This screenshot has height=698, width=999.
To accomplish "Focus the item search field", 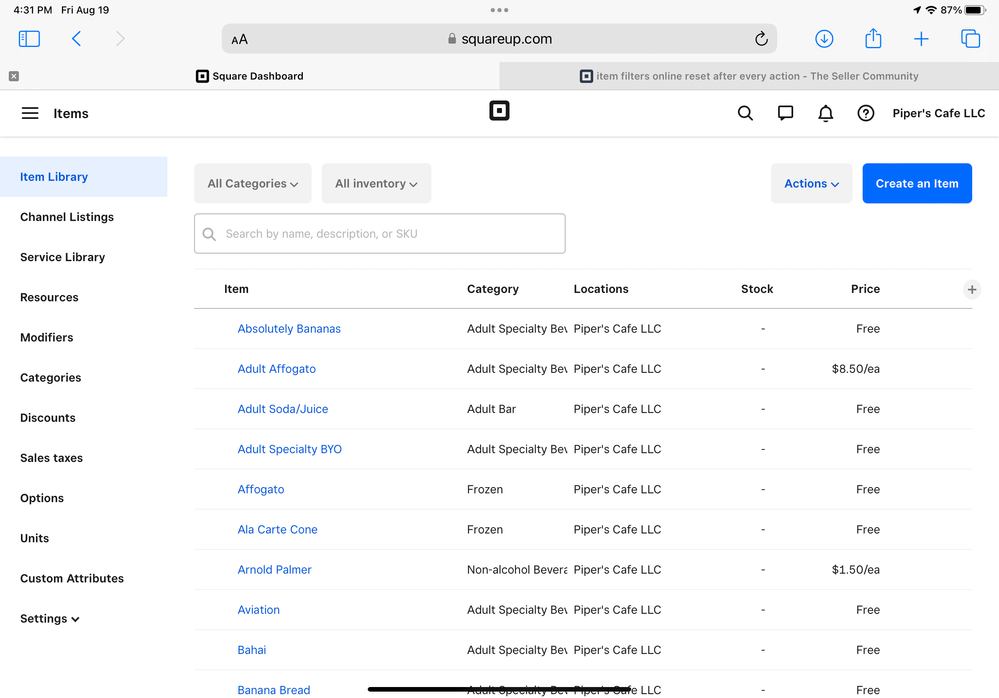I will 380,234.
